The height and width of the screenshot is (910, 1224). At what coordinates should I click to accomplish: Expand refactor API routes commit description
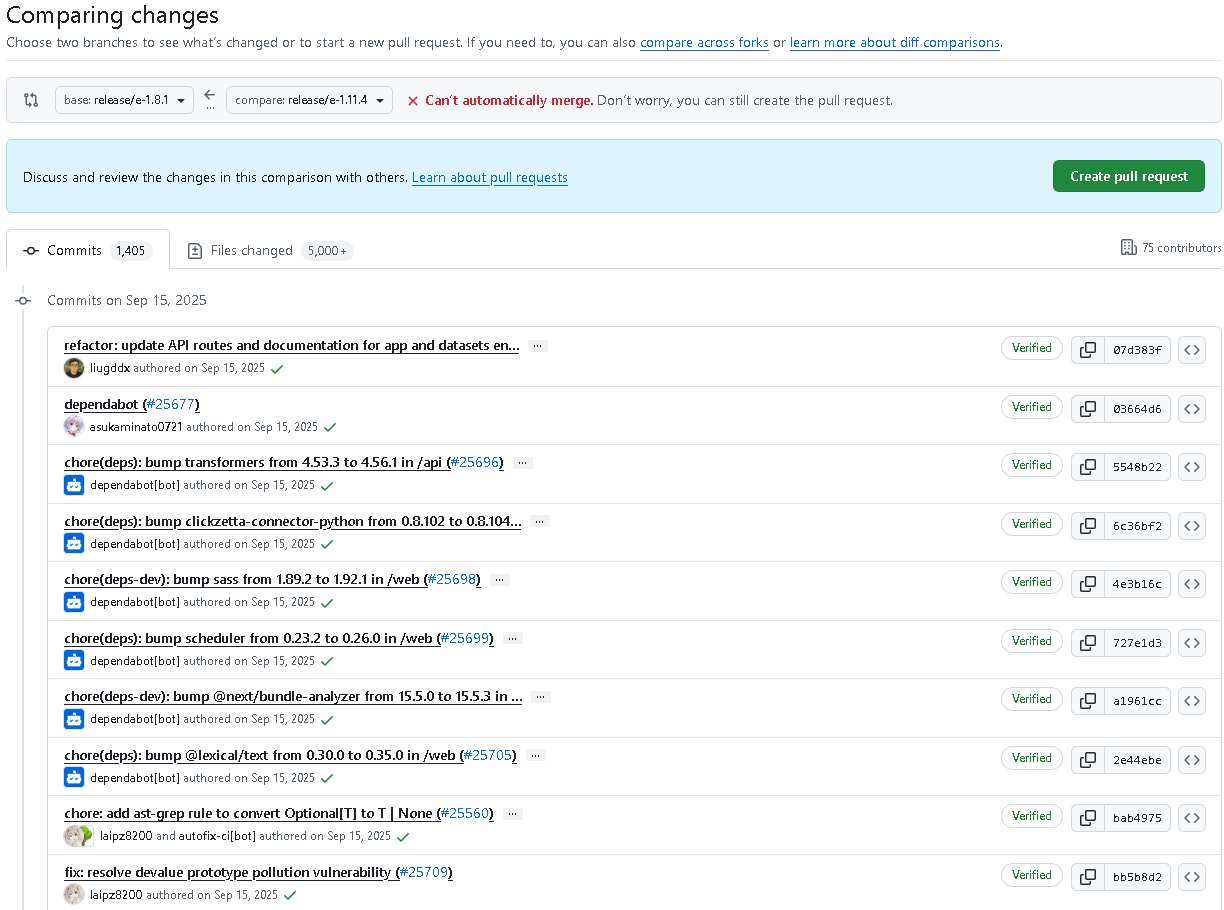coord(538,346)
